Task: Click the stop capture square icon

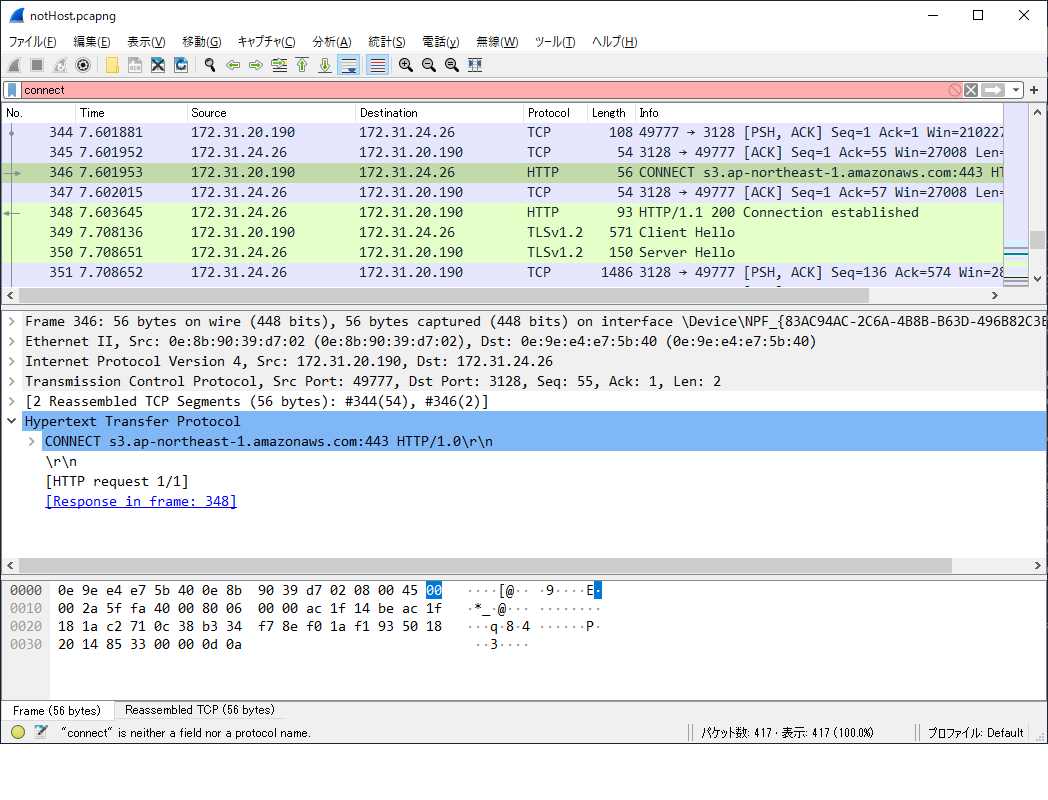Action: pyautogui.click(x=37, y=65)
